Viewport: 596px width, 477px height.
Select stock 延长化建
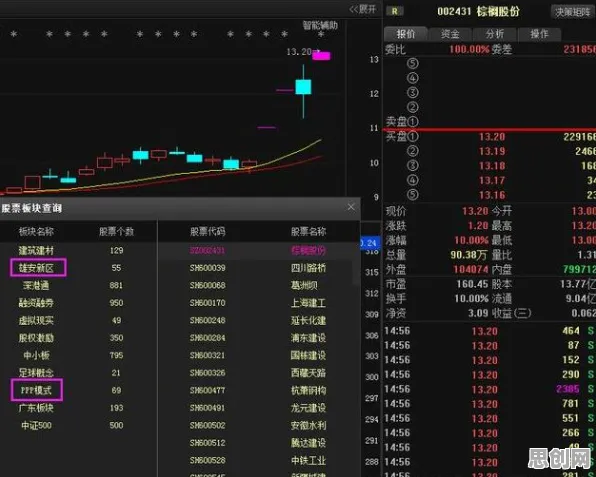pyautogui.click(x=308, y=320)
